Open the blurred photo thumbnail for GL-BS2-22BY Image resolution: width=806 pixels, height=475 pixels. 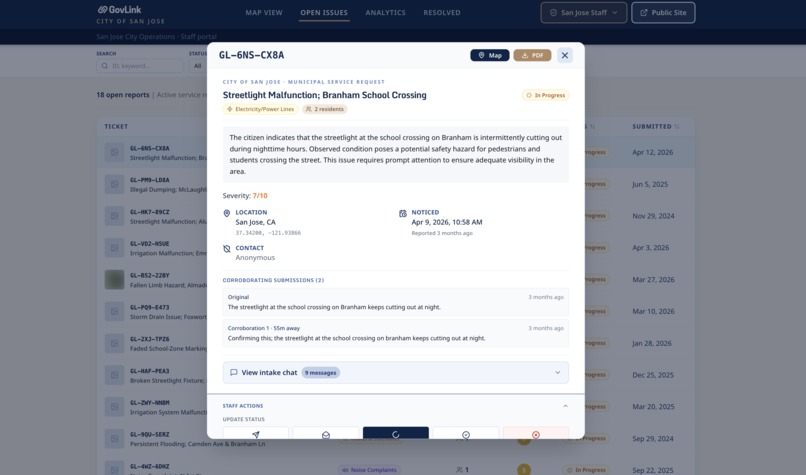click(x=115, y=280)
